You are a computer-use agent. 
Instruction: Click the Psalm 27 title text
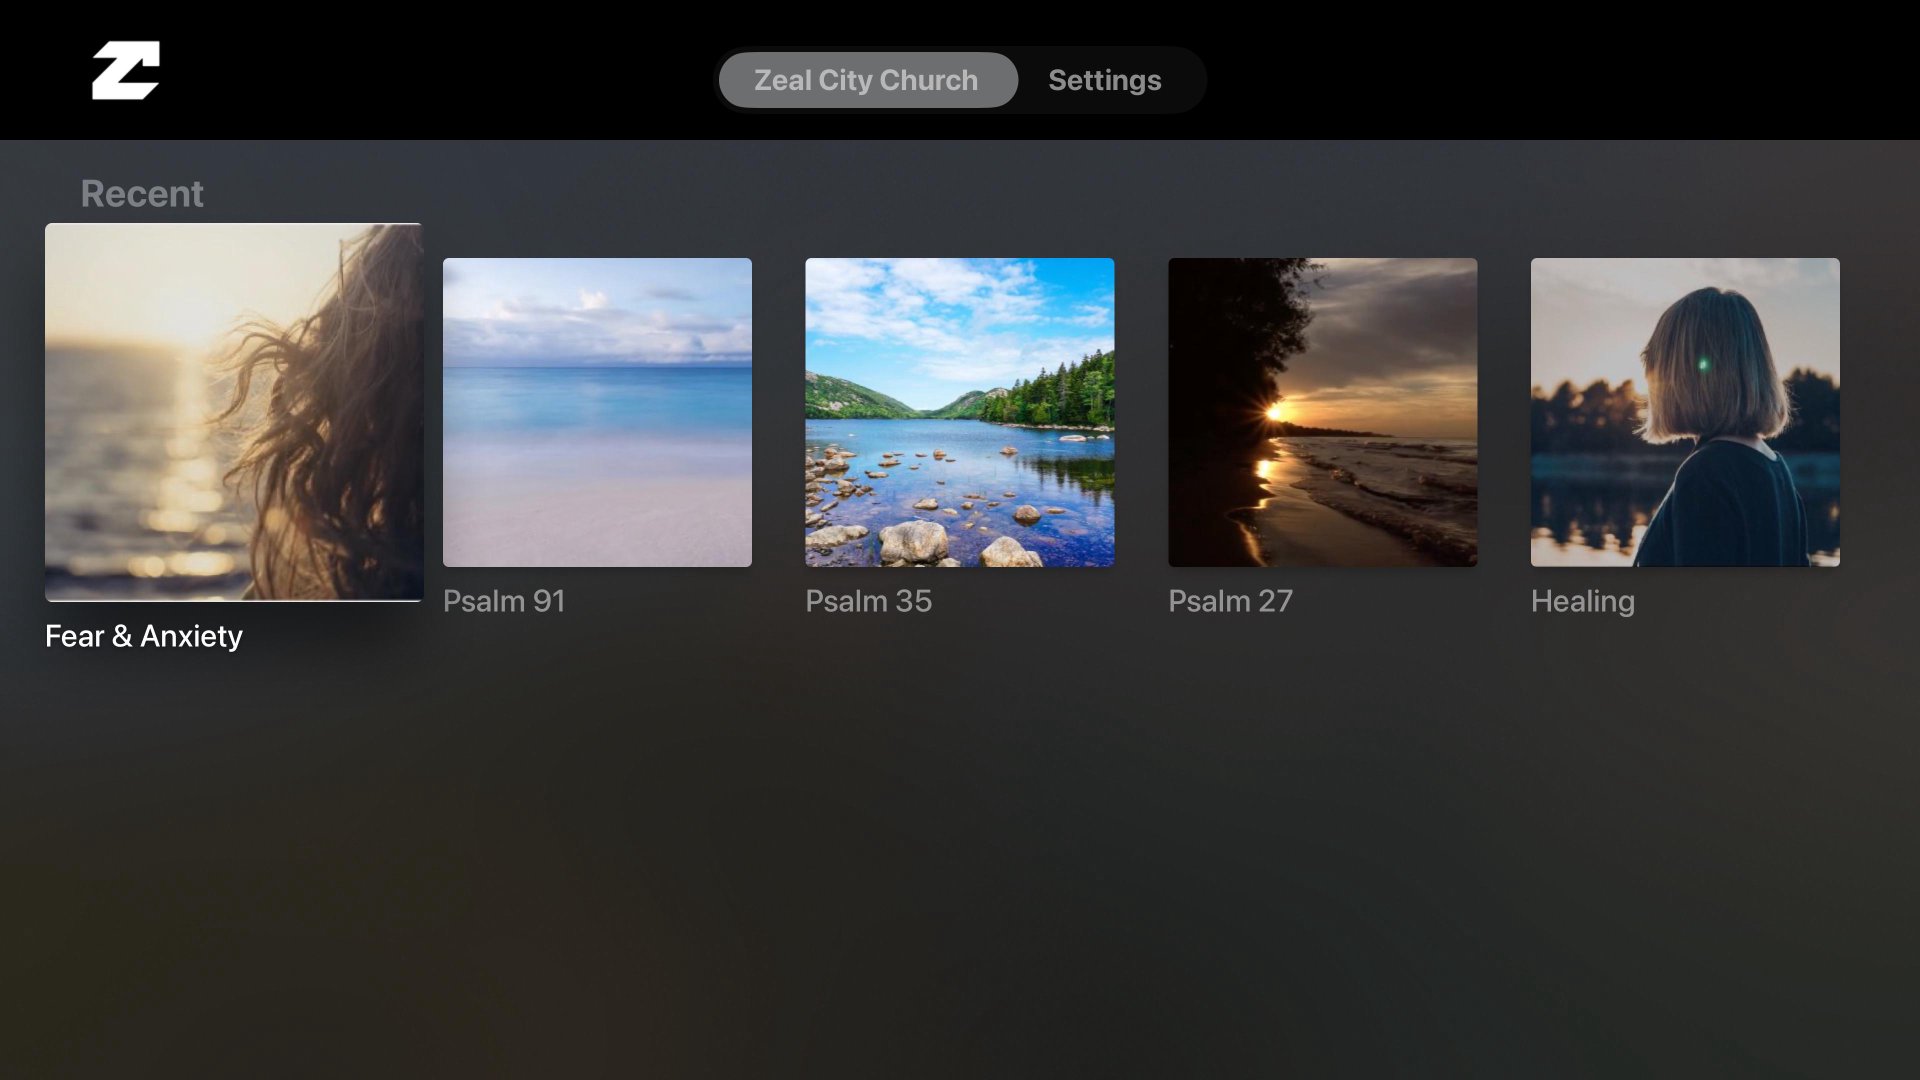(x=1230, y=601)
